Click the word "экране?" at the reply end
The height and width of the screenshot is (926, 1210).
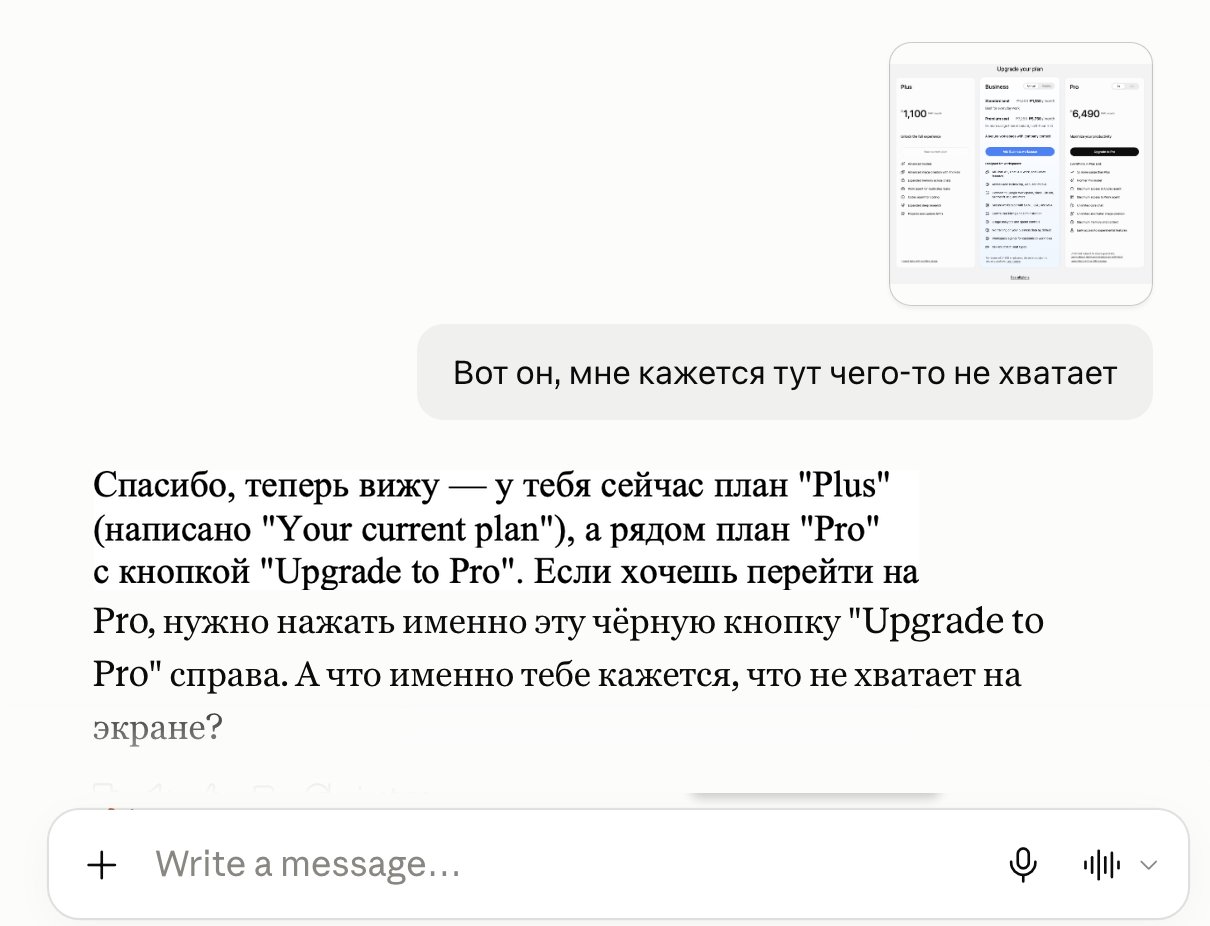pos(157,727)
